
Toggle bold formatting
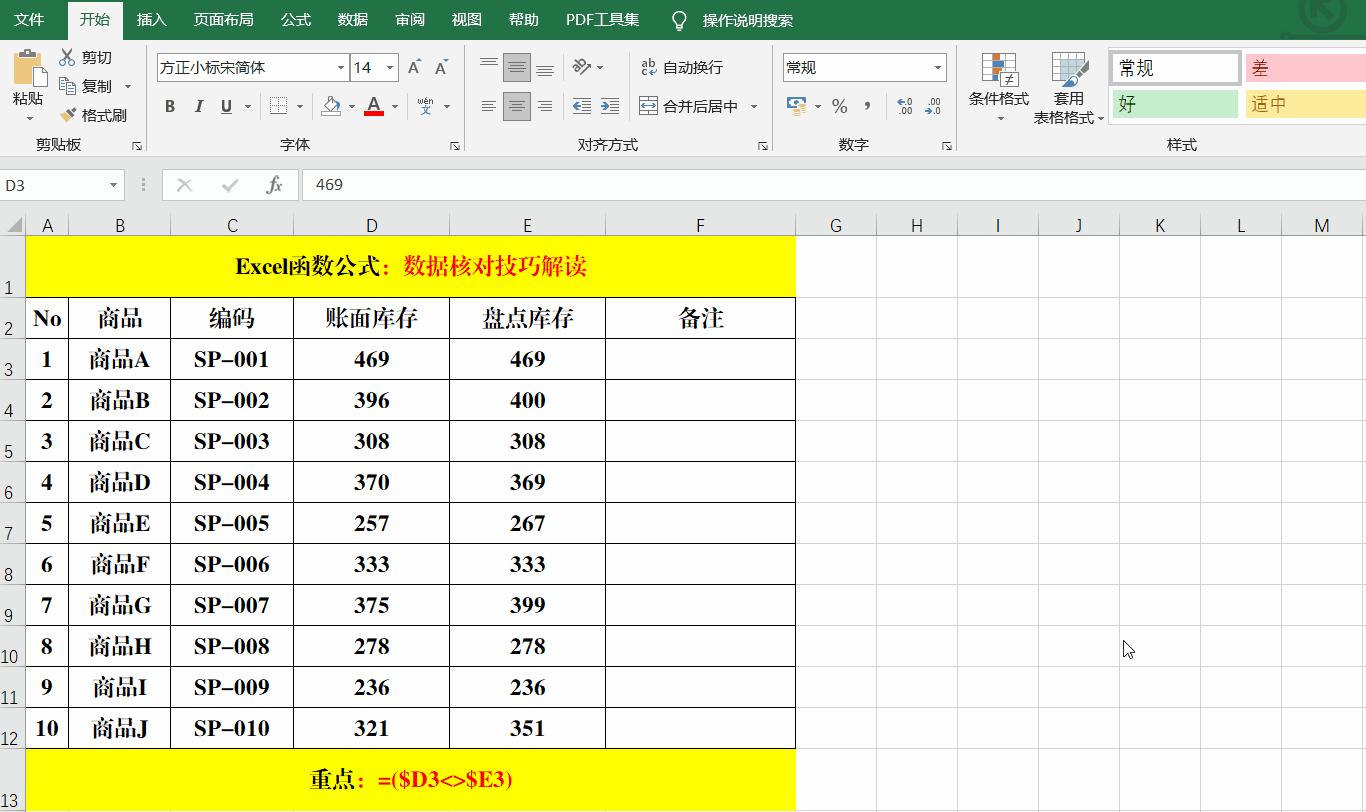coord(169,105)
